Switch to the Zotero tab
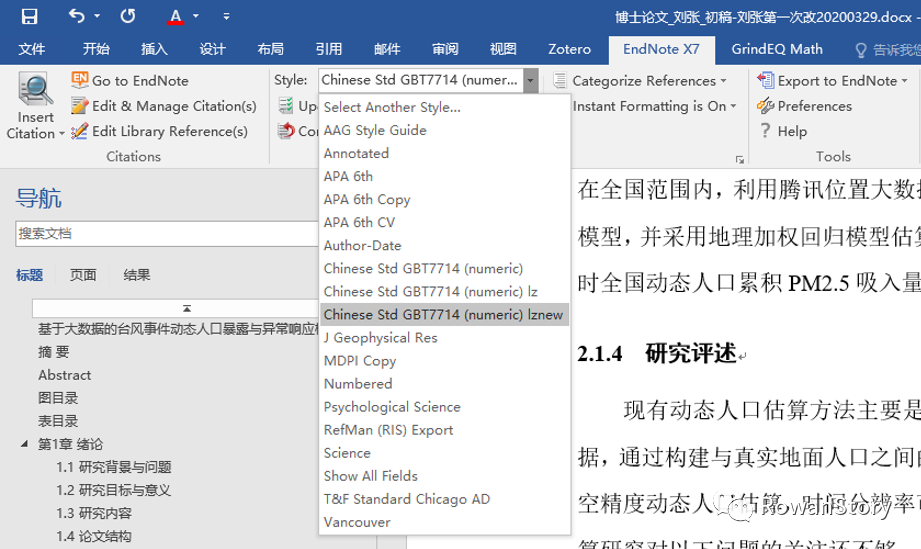Screen dimensions: 921x549 569,49
